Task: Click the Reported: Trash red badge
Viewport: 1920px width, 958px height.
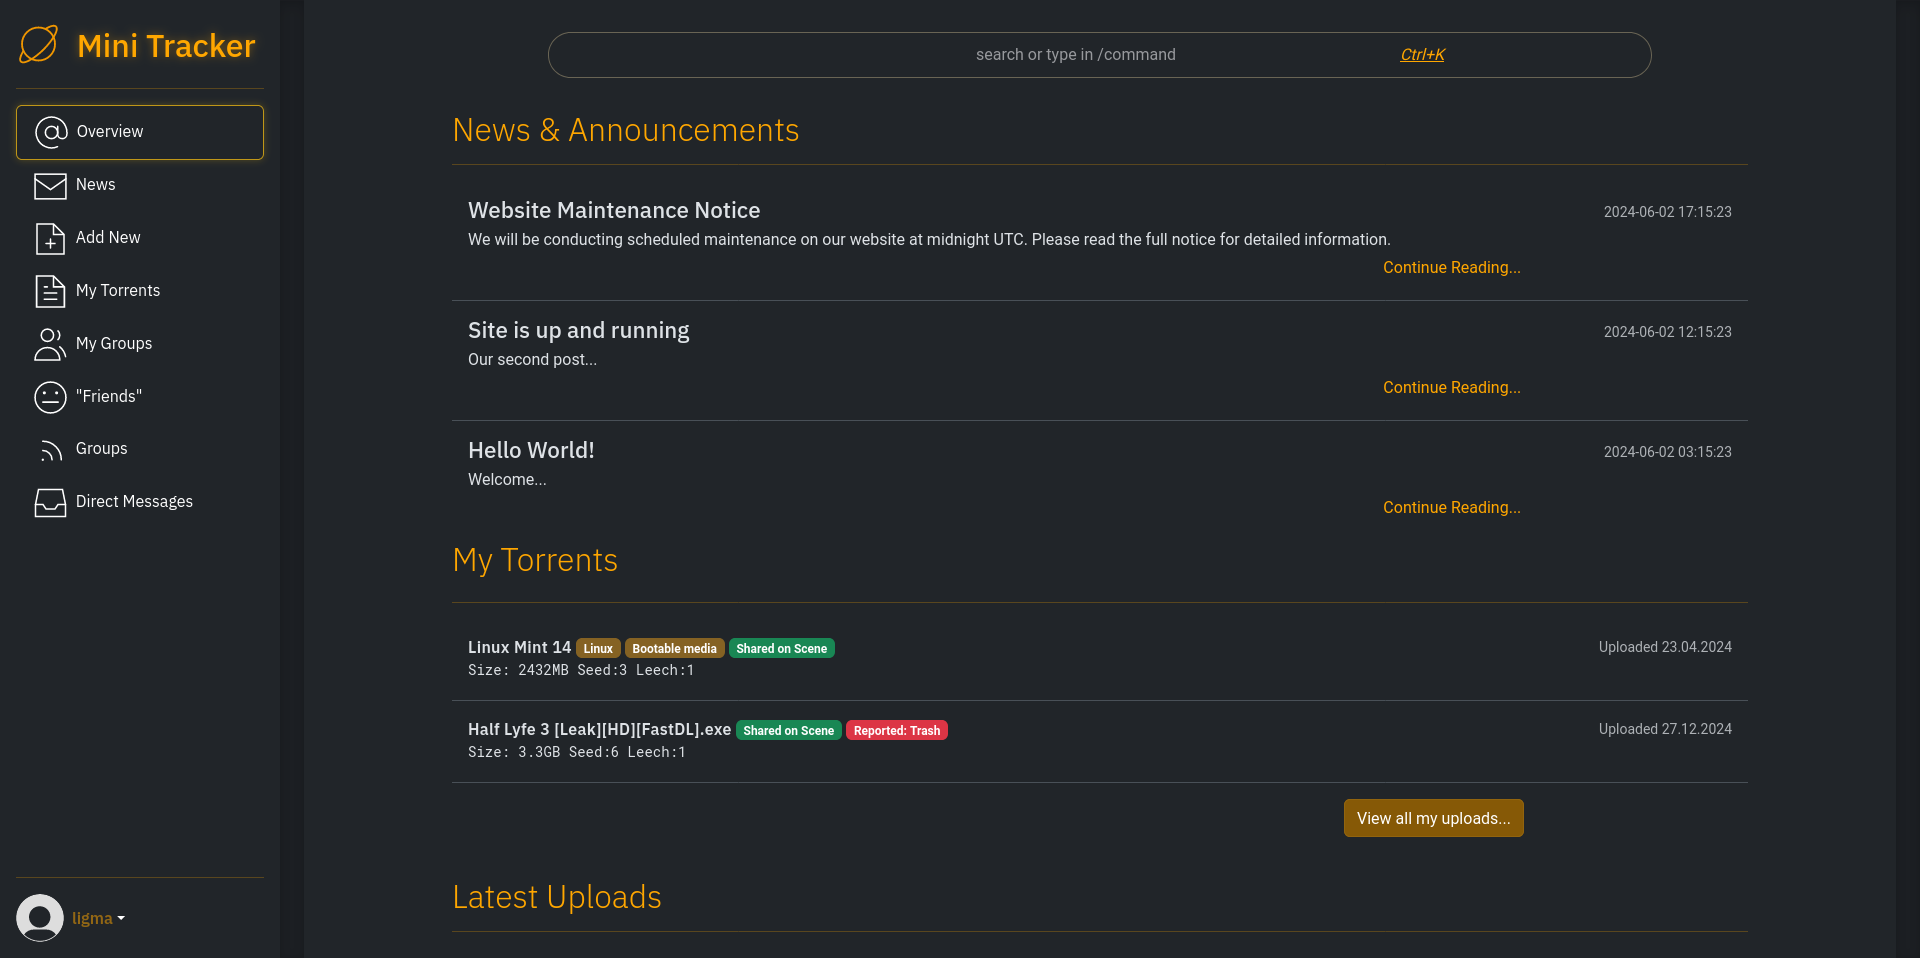Action: tap(896, 731)
